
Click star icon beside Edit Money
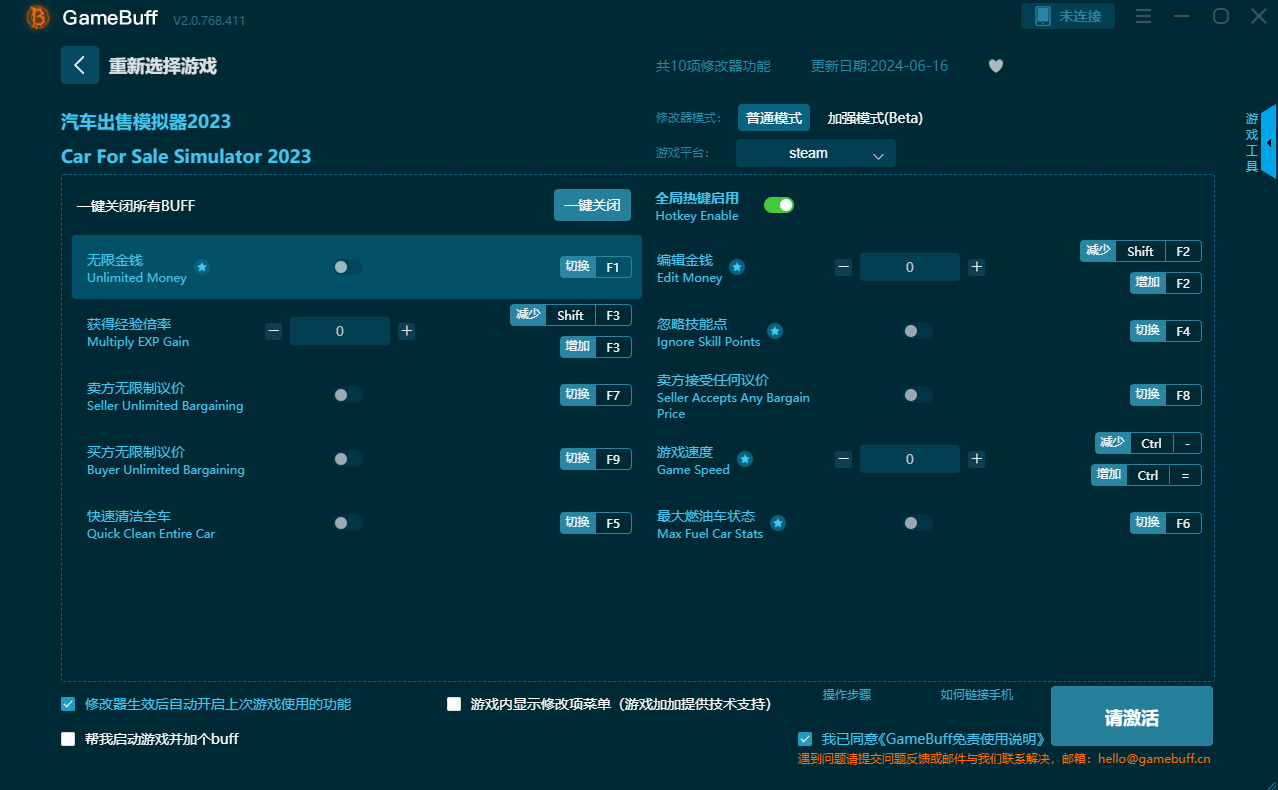point(737,267)
